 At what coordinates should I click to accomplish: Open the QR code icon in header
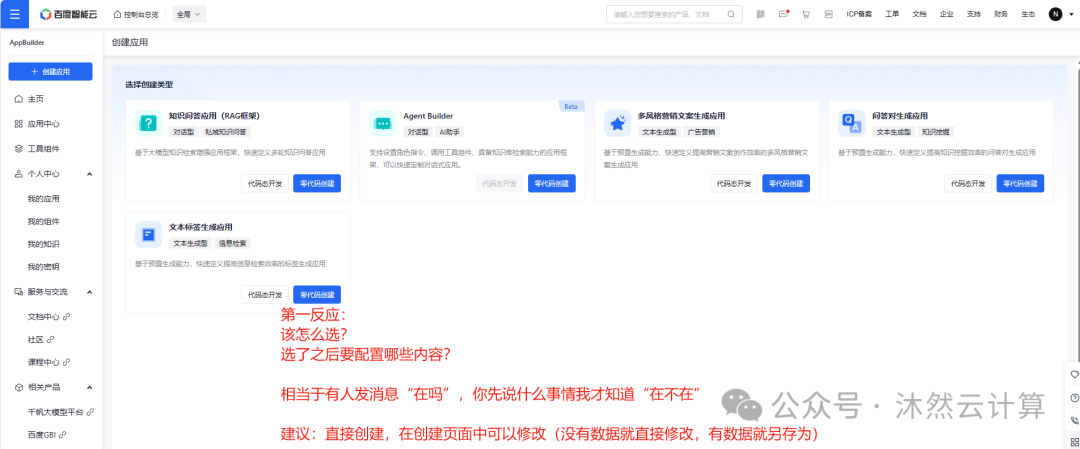760,14
